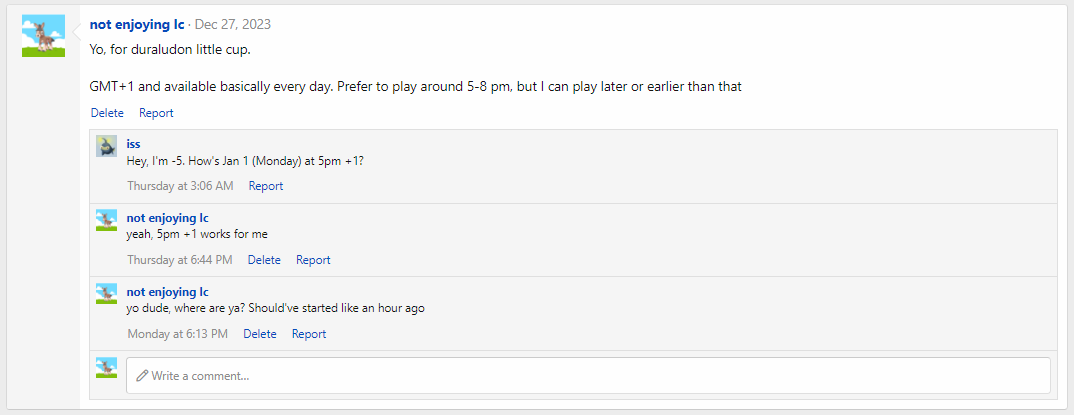Report the "yeah, 5pm +1 works" comment
Viewport: 1074px width, 415px height.
pyautogui.click(x=313, y=260)
